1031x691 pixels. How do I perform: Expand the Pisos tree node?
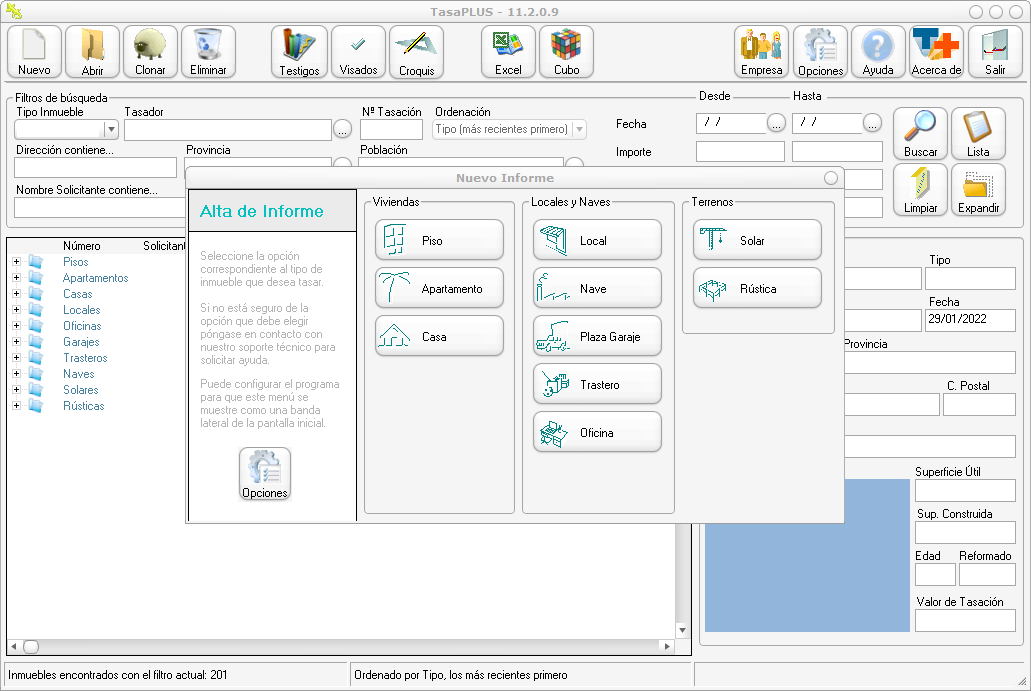(16, 262)
